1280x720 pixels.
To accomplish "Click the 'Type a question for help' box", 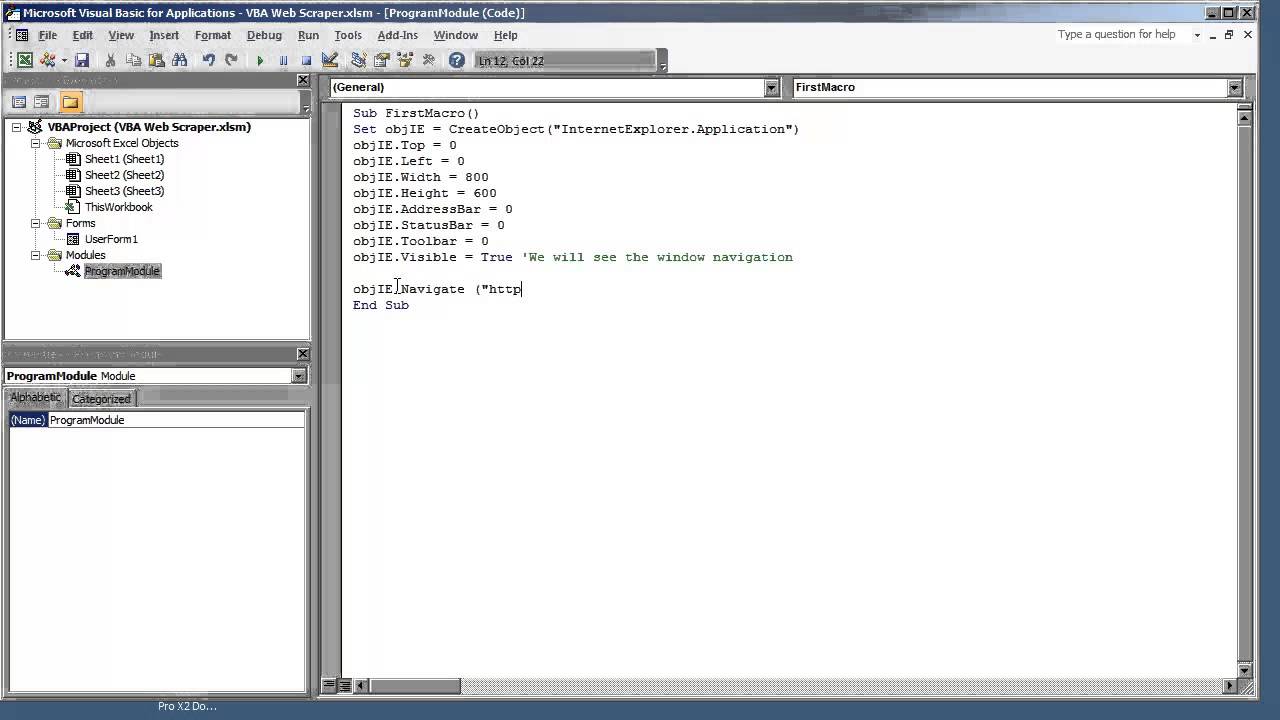I will point(1120,35).
